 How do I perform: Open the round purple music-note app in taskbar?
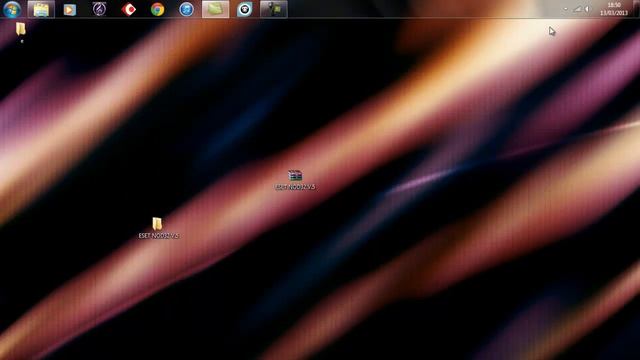(99, 9)
